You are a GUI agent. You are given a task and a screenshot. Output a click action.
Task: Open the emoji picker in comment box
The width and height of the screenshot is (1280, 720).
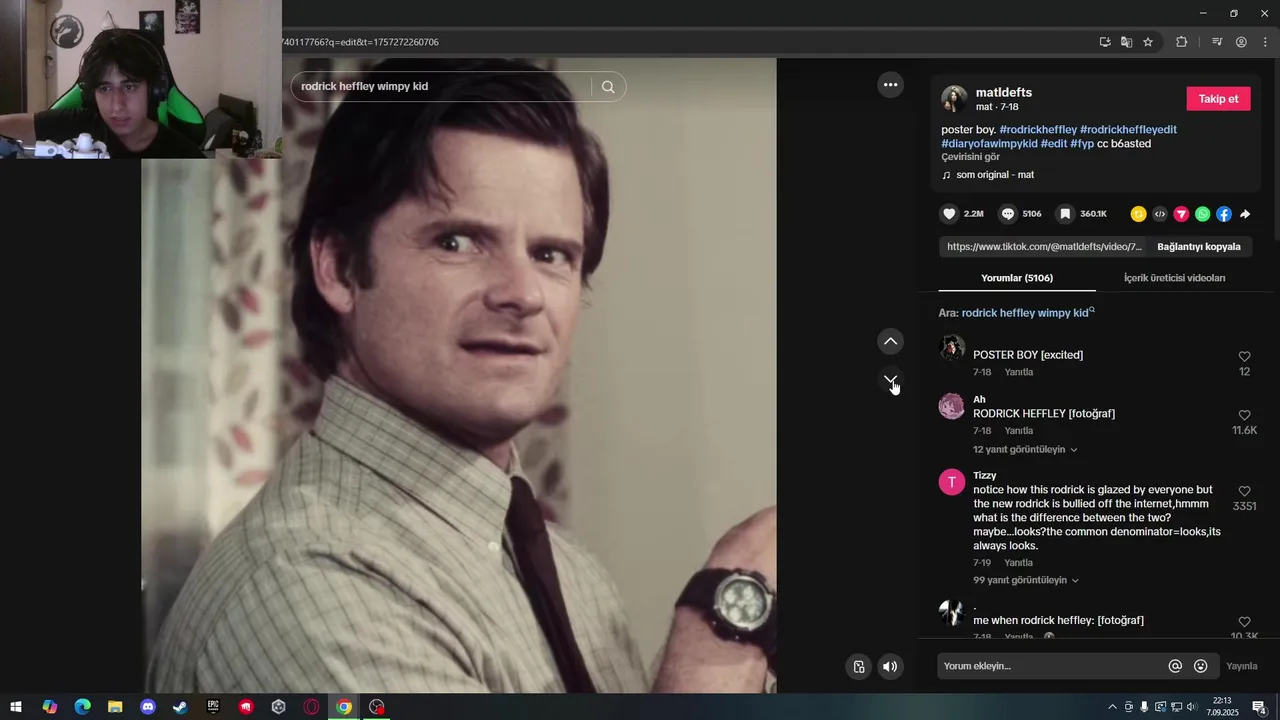[x=1201, y=666]
